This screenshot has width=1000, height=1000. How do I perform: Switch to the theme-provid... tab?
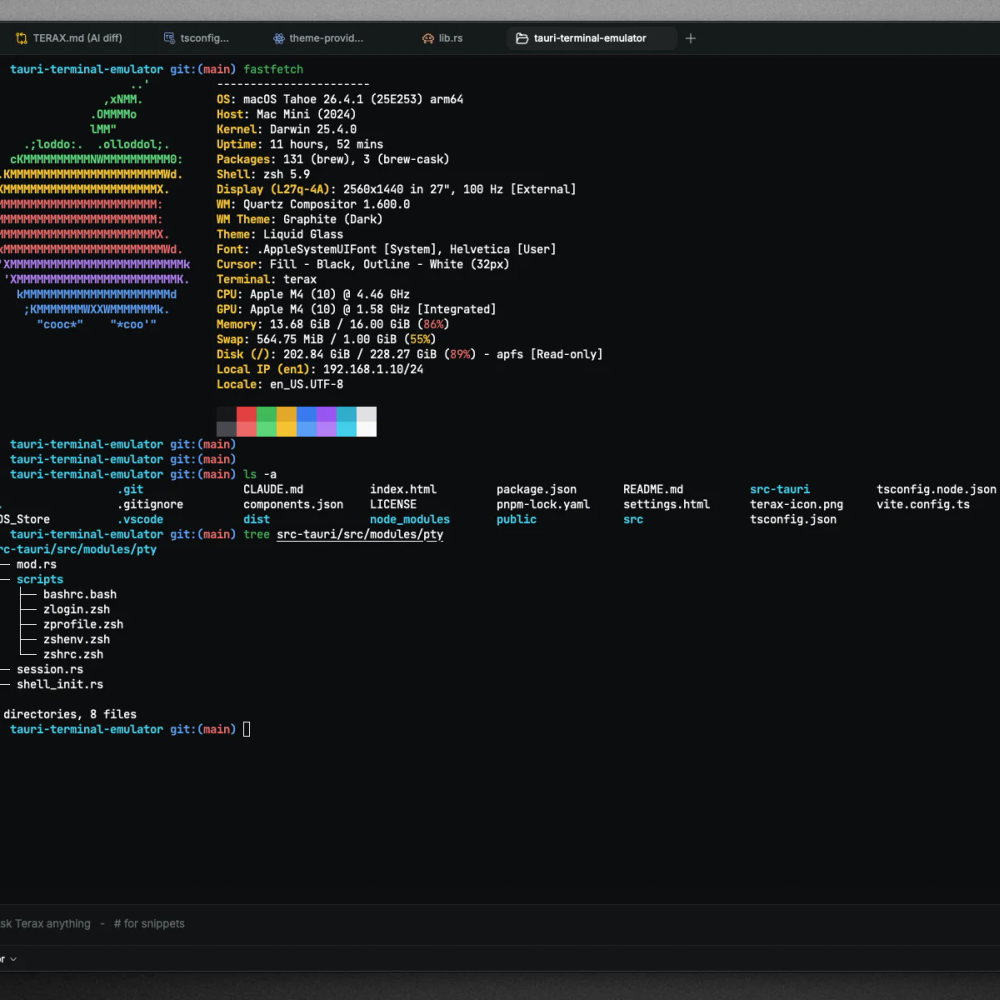click(318, 38)
